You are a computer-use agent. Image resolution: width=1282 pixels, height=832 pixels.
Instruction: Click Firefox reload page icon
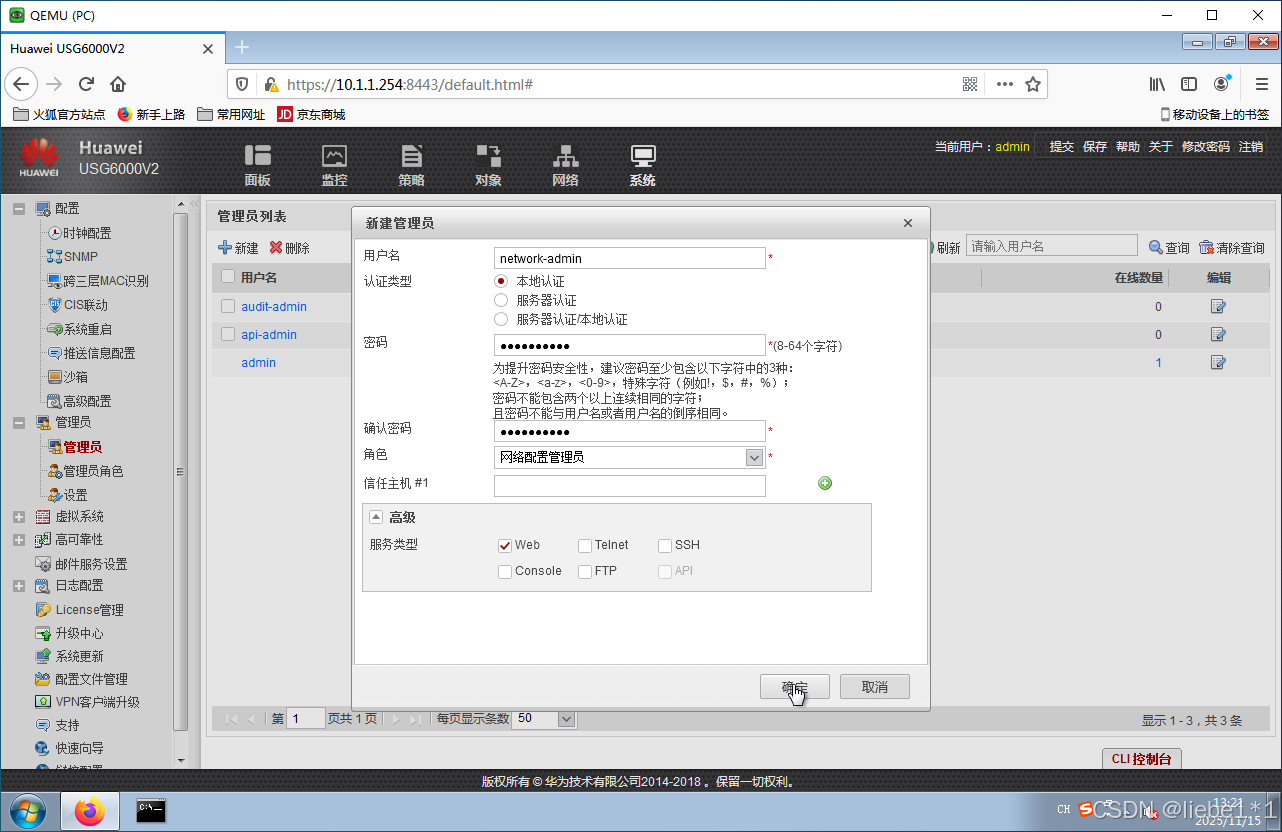tap(86, 84)
